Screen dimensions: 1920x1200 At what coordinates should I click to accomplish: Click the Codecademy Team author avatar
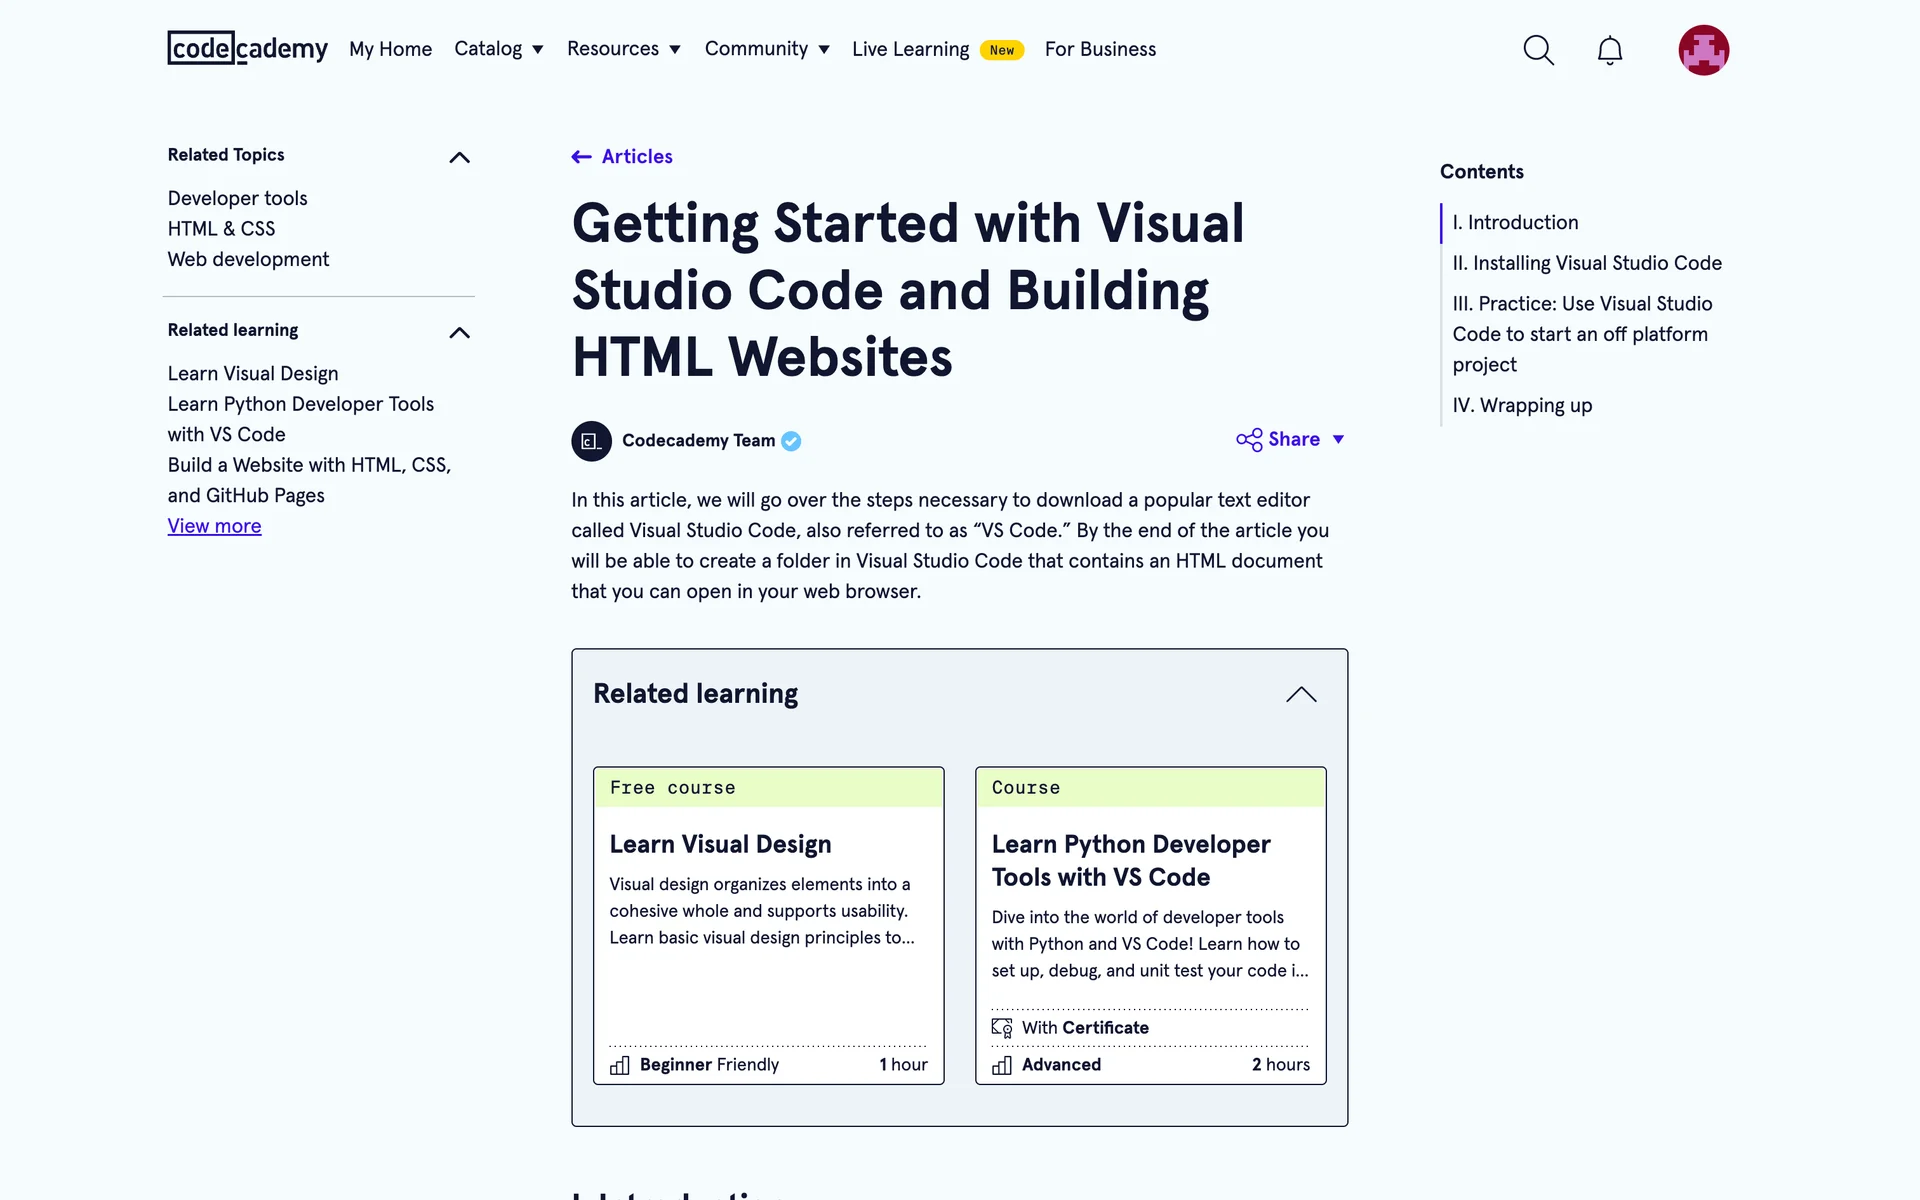click(x=591, y=441)
